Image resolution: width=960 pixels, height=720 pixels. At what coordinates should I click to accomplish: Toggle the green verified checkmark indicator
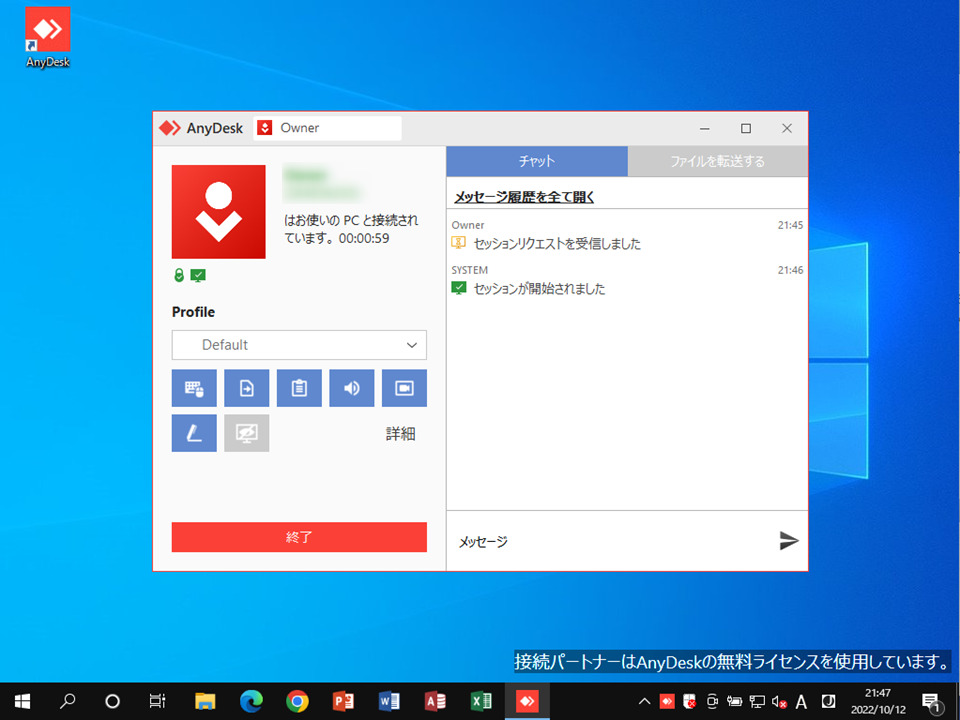197,275
